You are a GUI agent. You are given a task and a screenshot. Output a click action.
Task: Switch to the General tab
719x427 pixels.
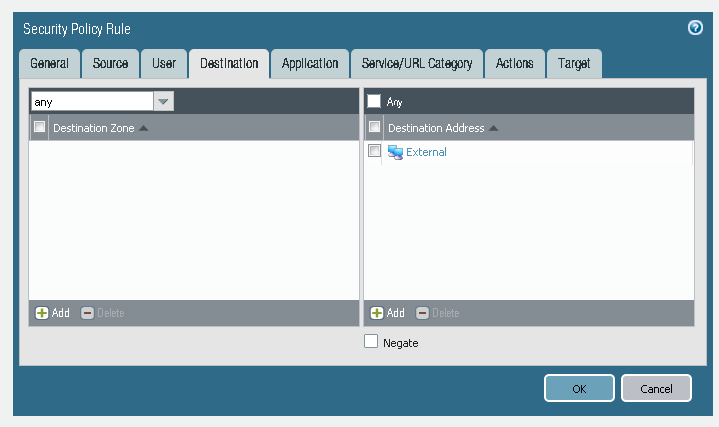pos(50,63)
